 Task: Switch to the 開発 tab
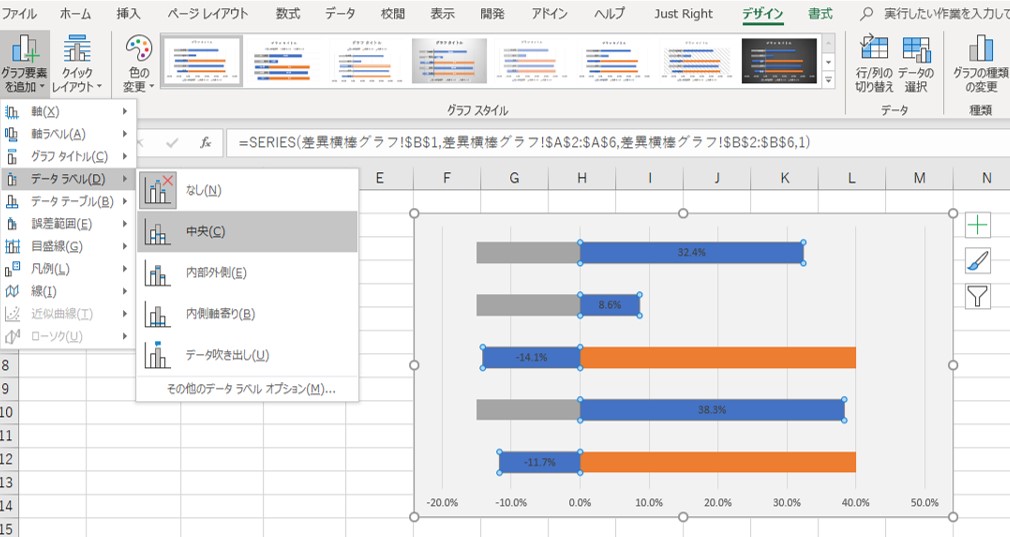click(492, 14)
